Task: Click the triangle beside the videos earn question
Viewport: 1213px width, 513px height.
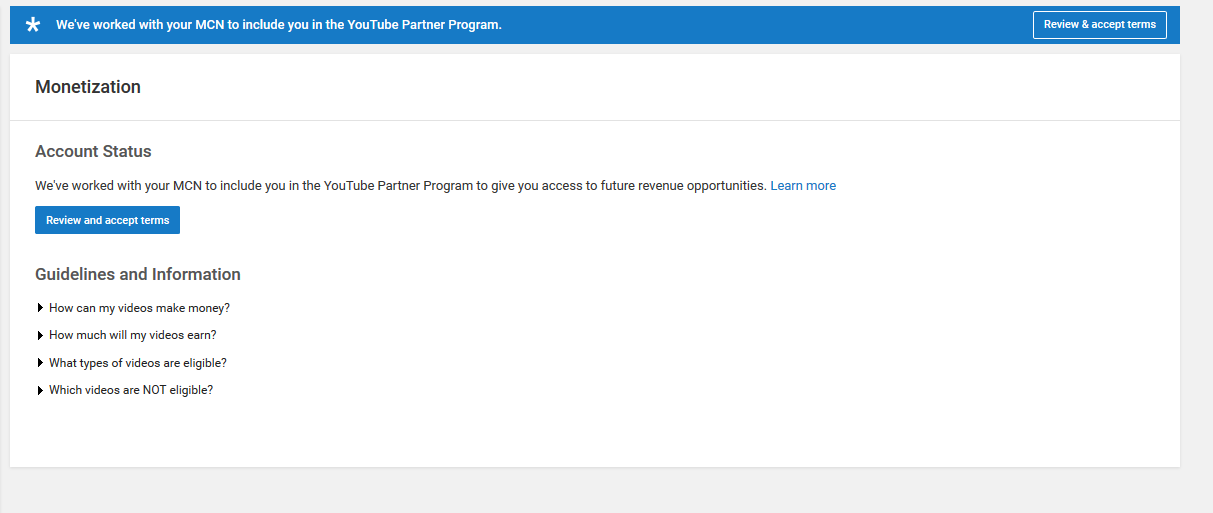Action: (40, 335)
